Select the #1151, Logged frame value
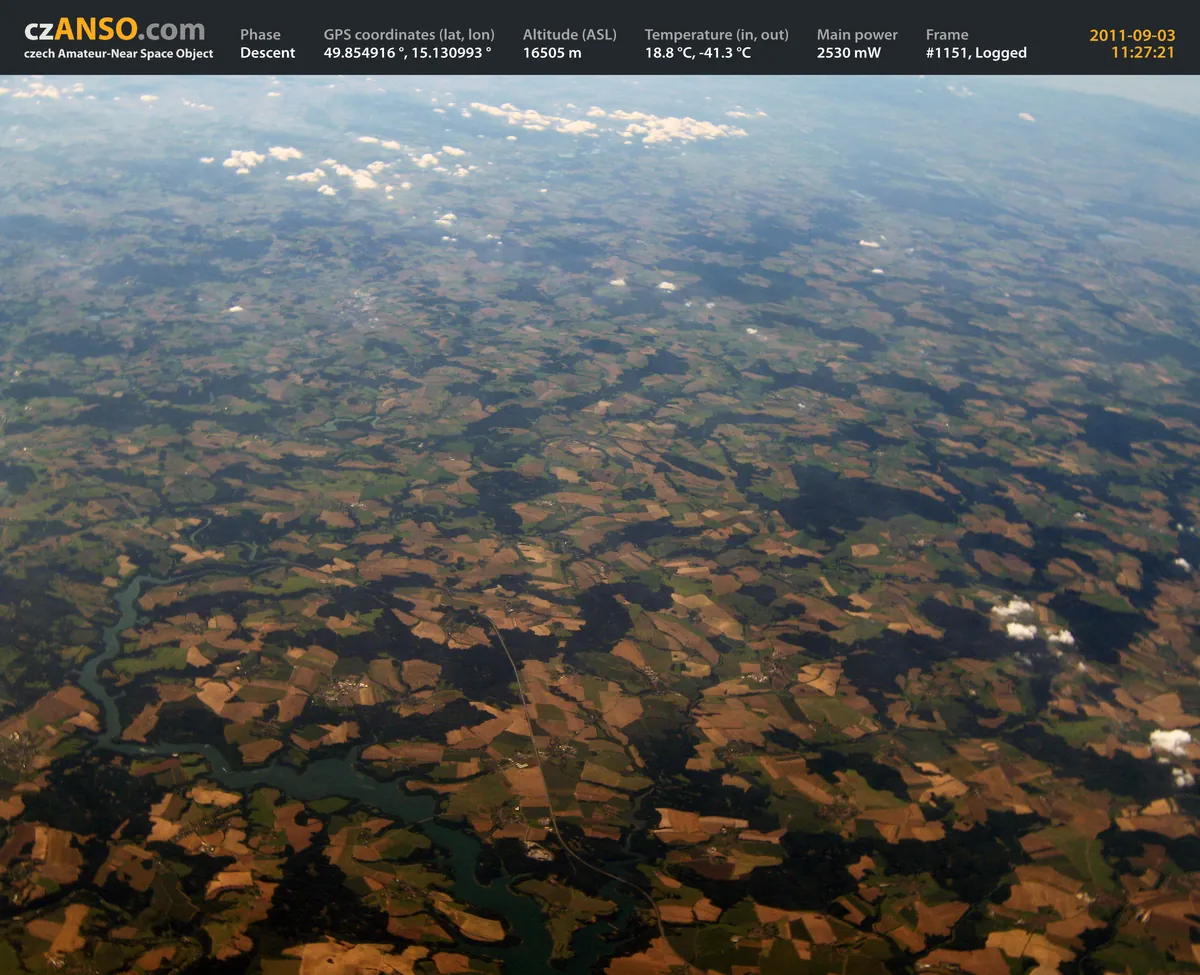 (x=976, y=53)
